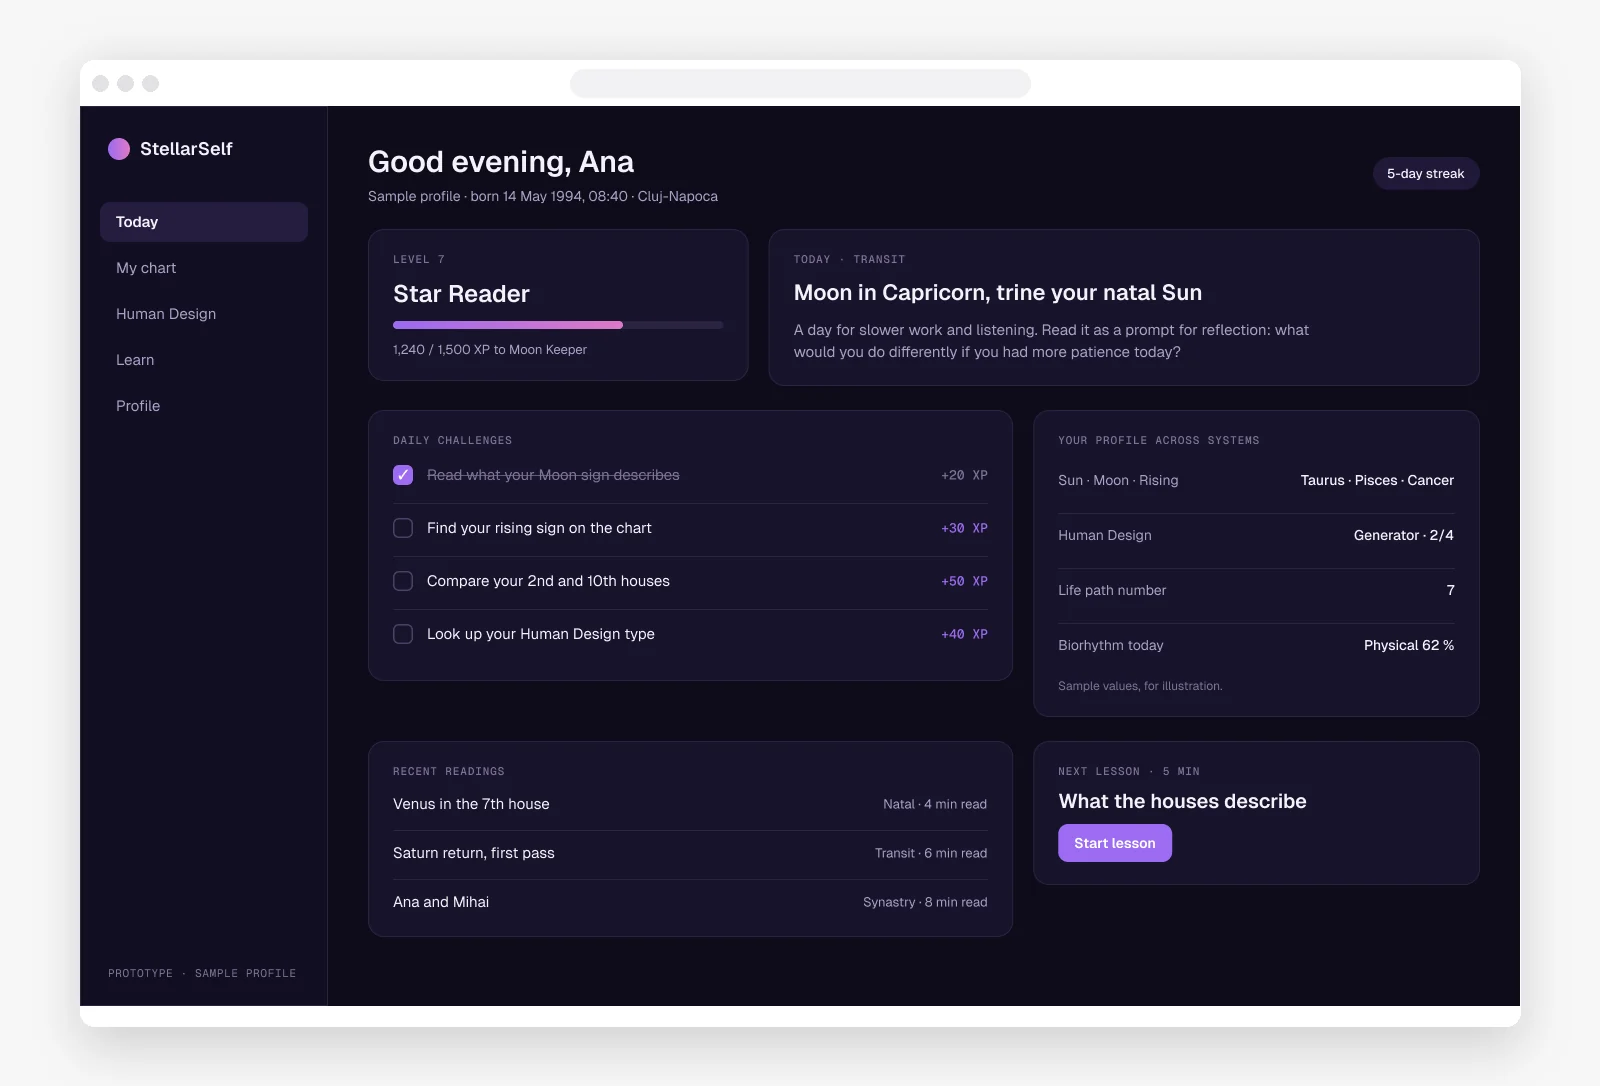The width and height of the screenshot is (1600, 1086).
Task: Click the Life path number row
Action: (x=1256, y=590)
